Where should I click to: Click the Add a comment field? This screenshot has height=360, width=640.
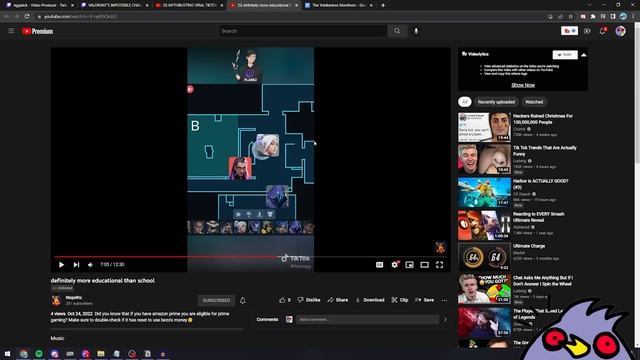tap(367, 320)
